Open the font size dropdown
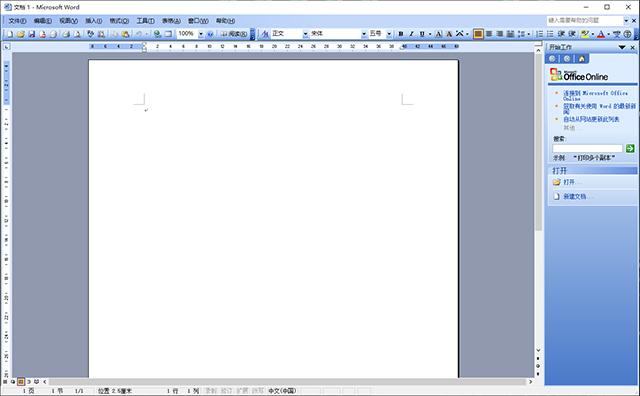 (389, 34)
